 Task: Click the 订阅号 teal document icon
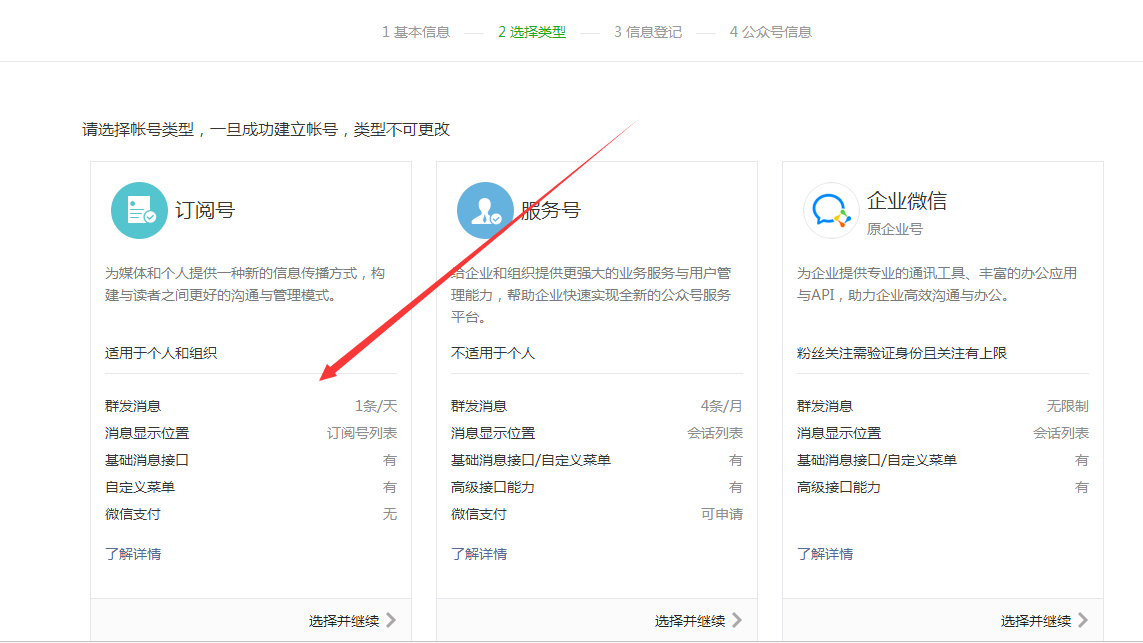coord(139,211)
